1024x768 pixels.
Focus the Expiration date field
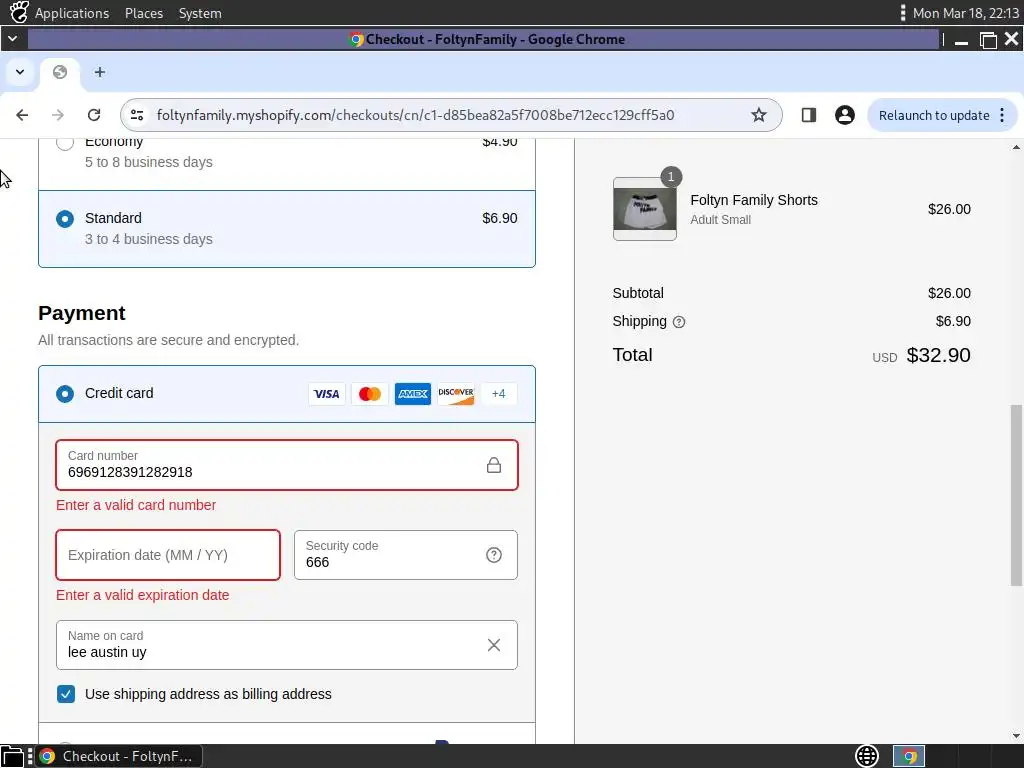tap(168, 555)
